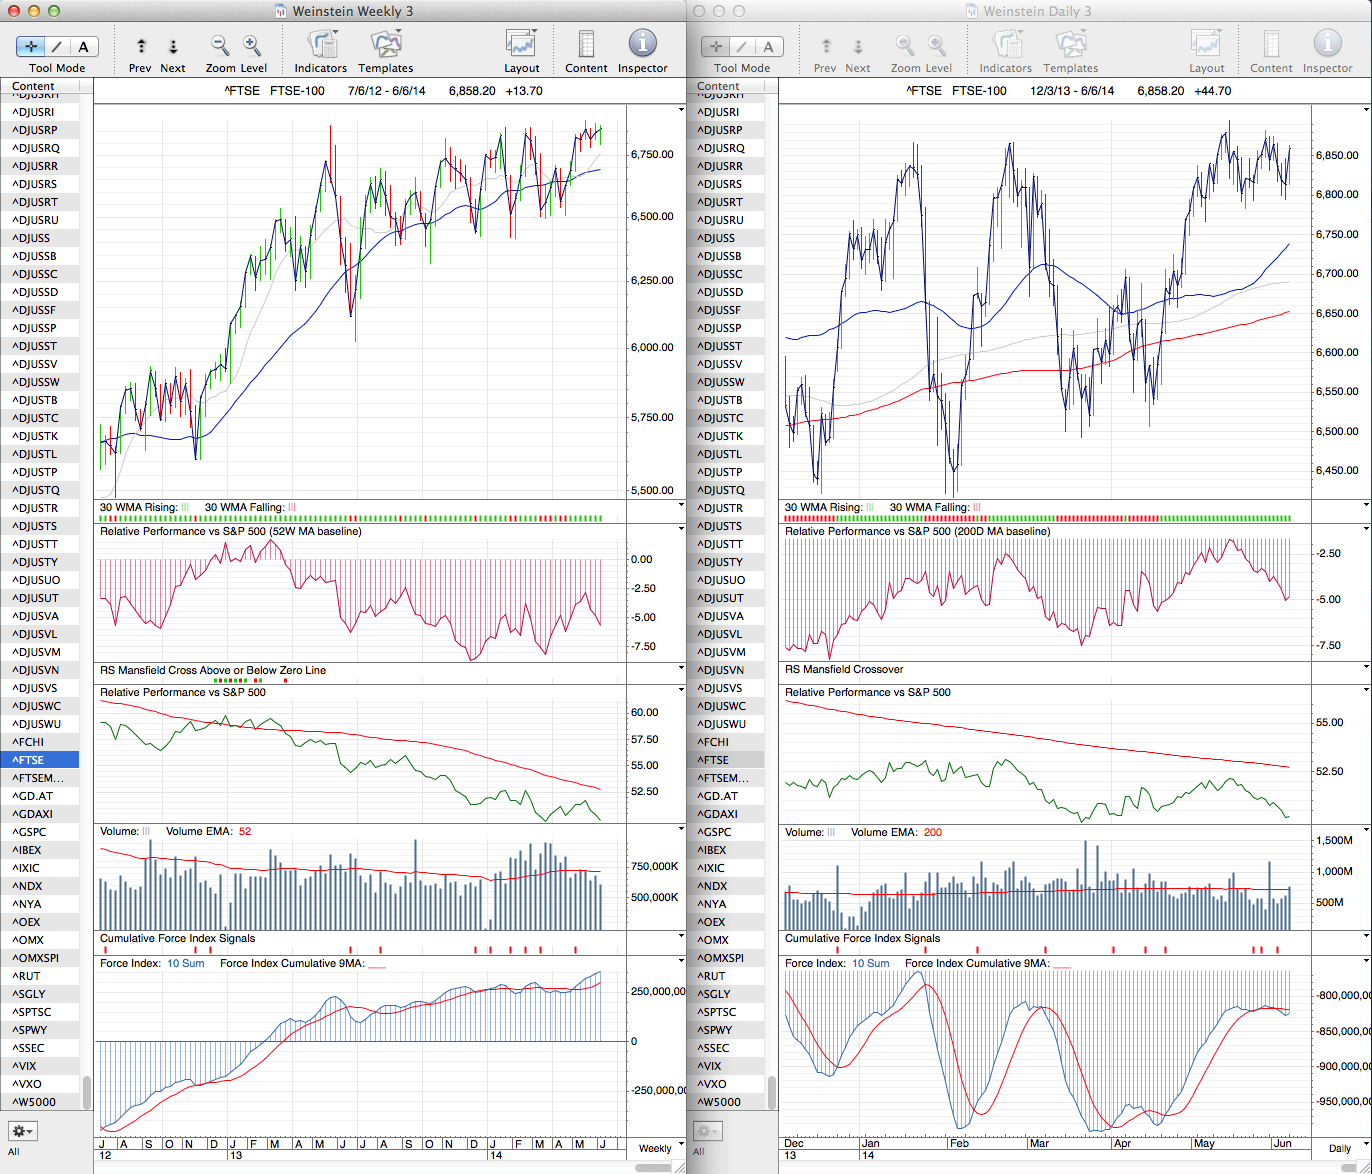Open Templates in the Weinstein Weekly toolbar

point(385,46)
